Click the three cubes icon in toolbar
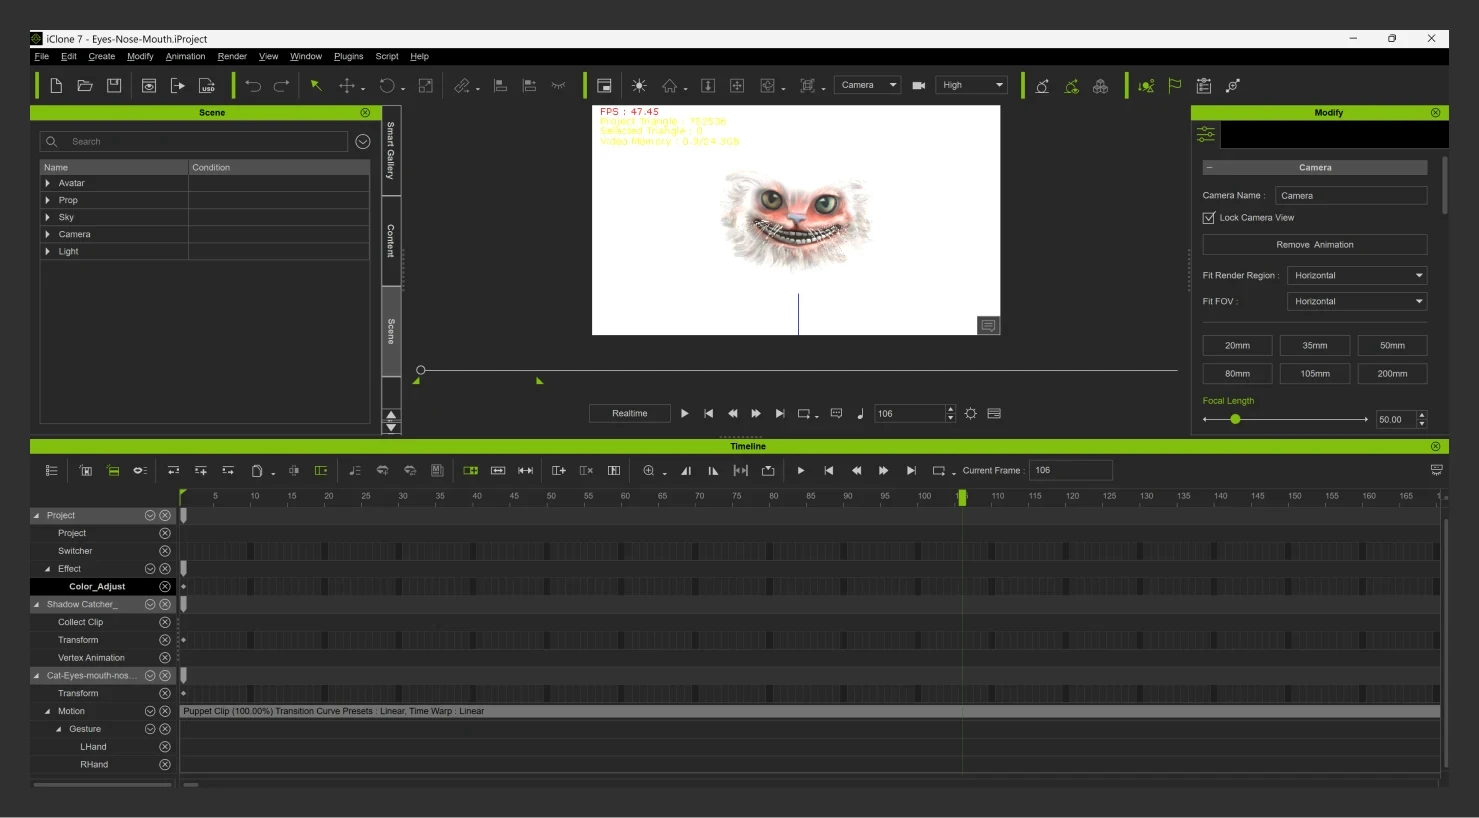1479x818 pixels. coord(1100,86)
